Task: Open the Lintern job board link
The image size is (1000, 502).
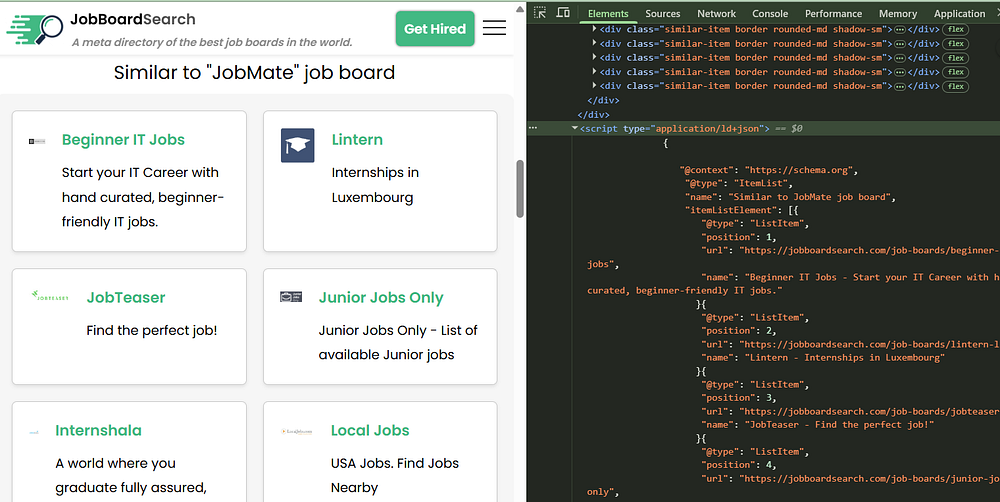Action: pos(357,140)
